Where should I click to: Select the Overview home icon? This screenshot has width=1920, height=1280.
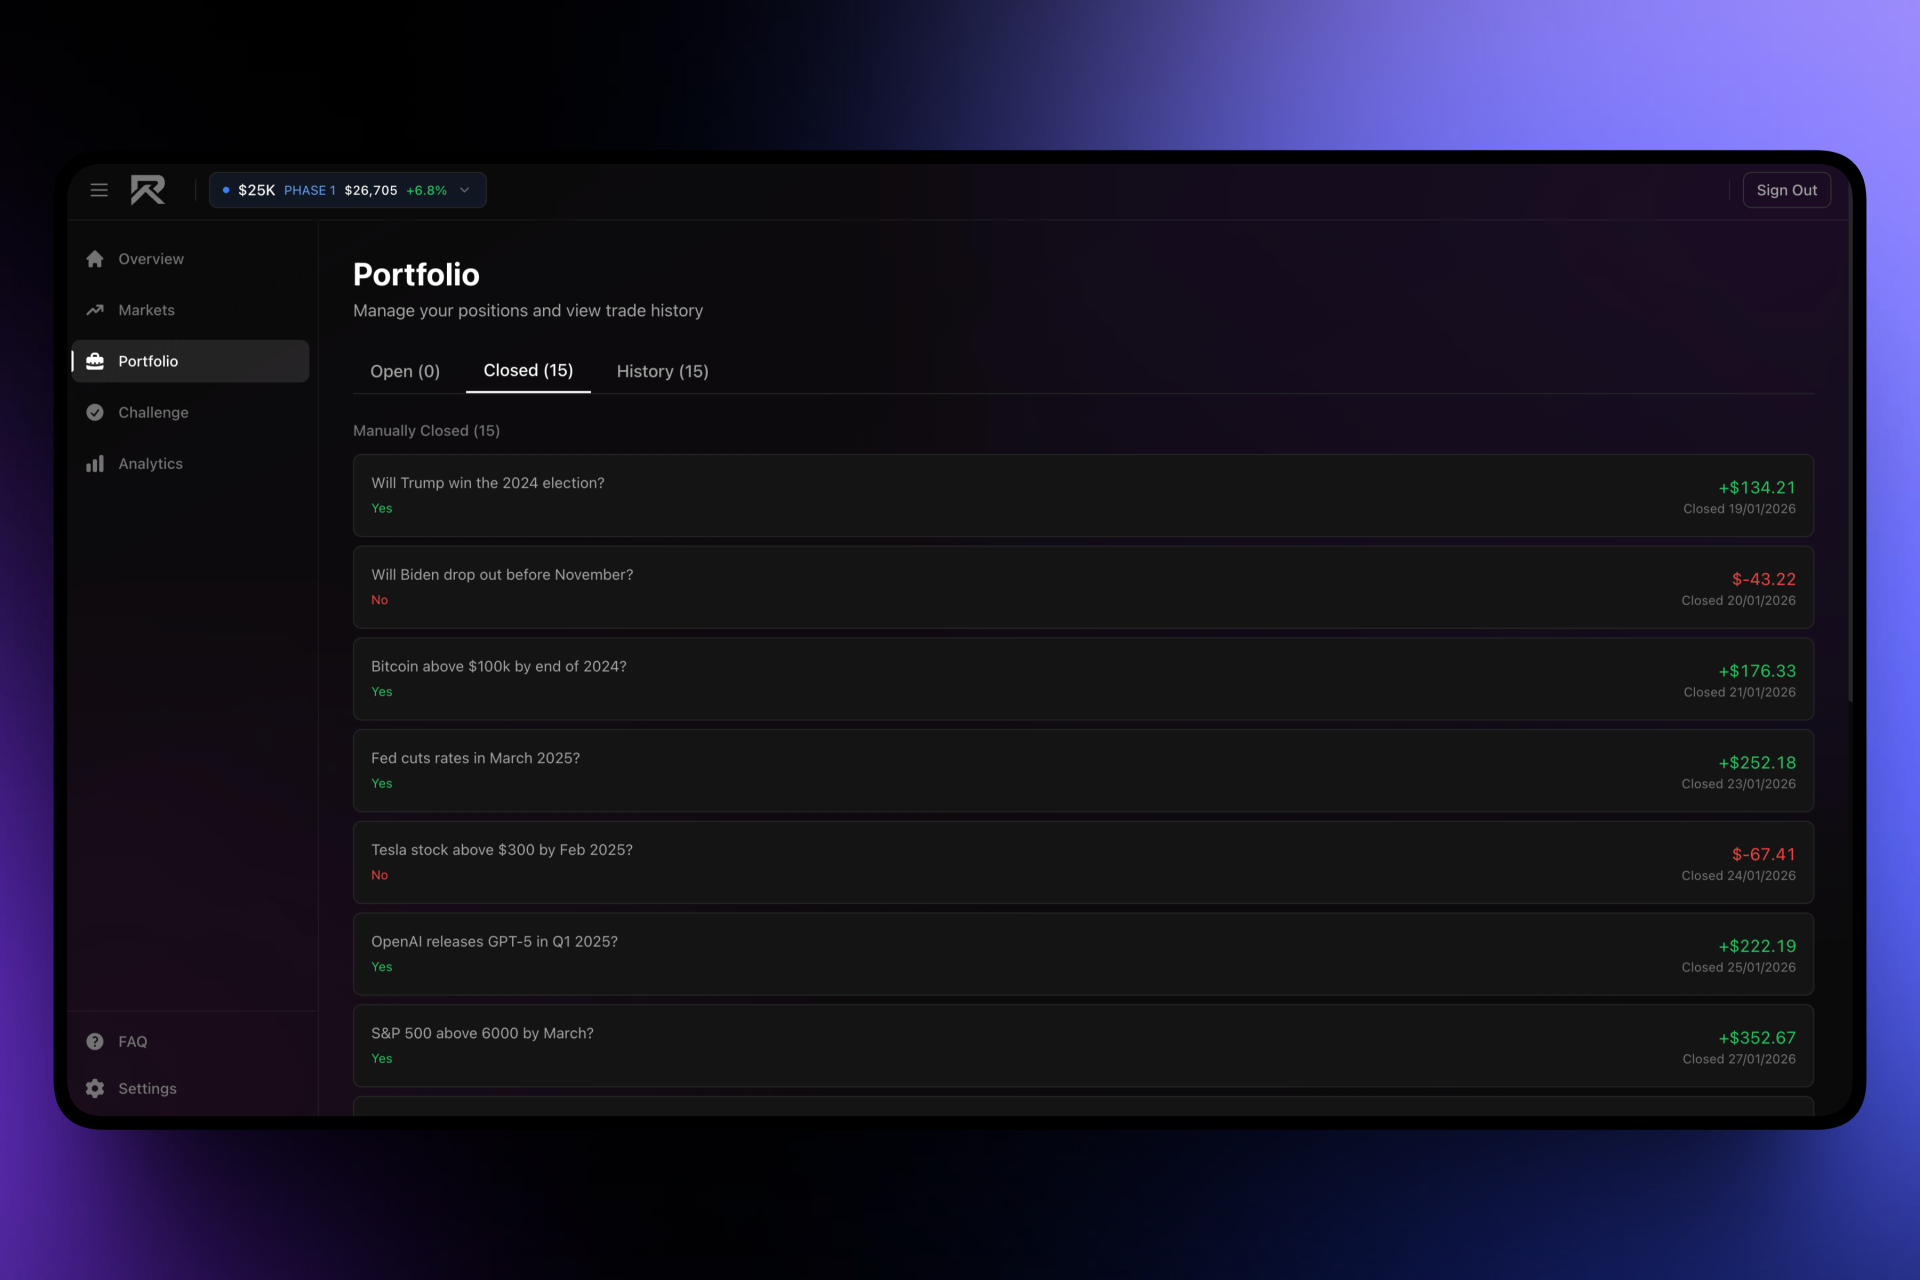click(95, 258)
